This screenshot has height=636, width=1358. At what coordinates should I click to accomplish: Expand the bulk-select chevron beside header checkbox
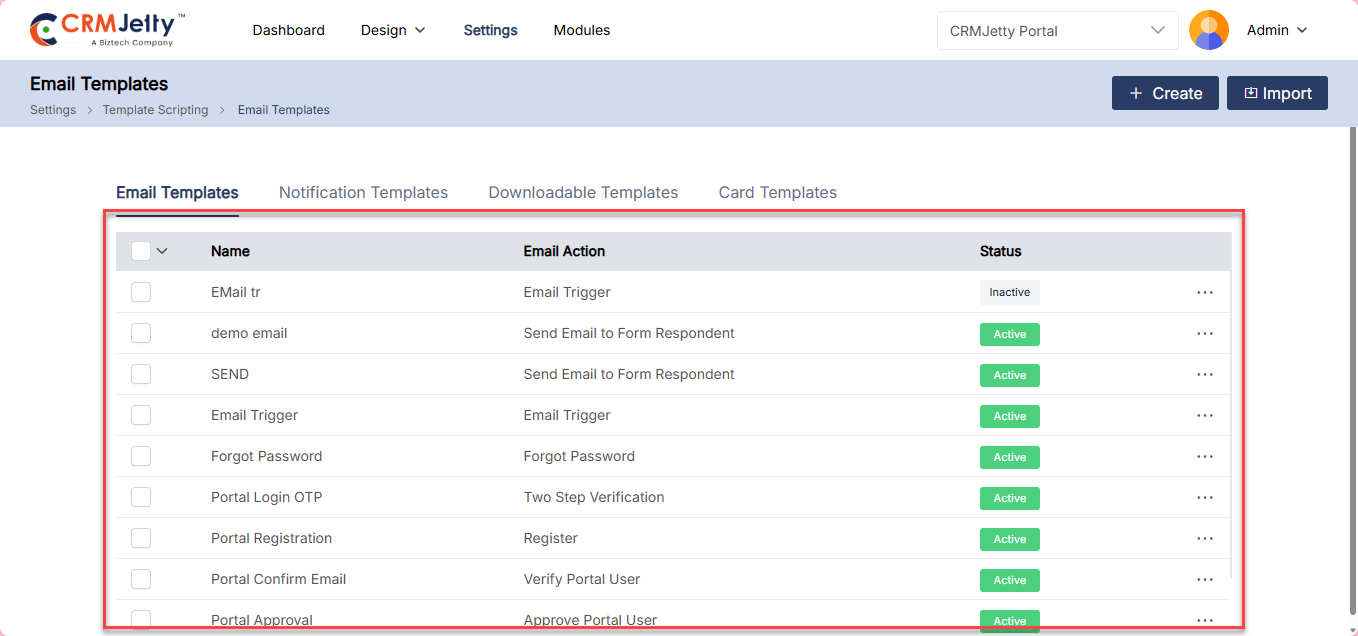click(x=162, y=251)
